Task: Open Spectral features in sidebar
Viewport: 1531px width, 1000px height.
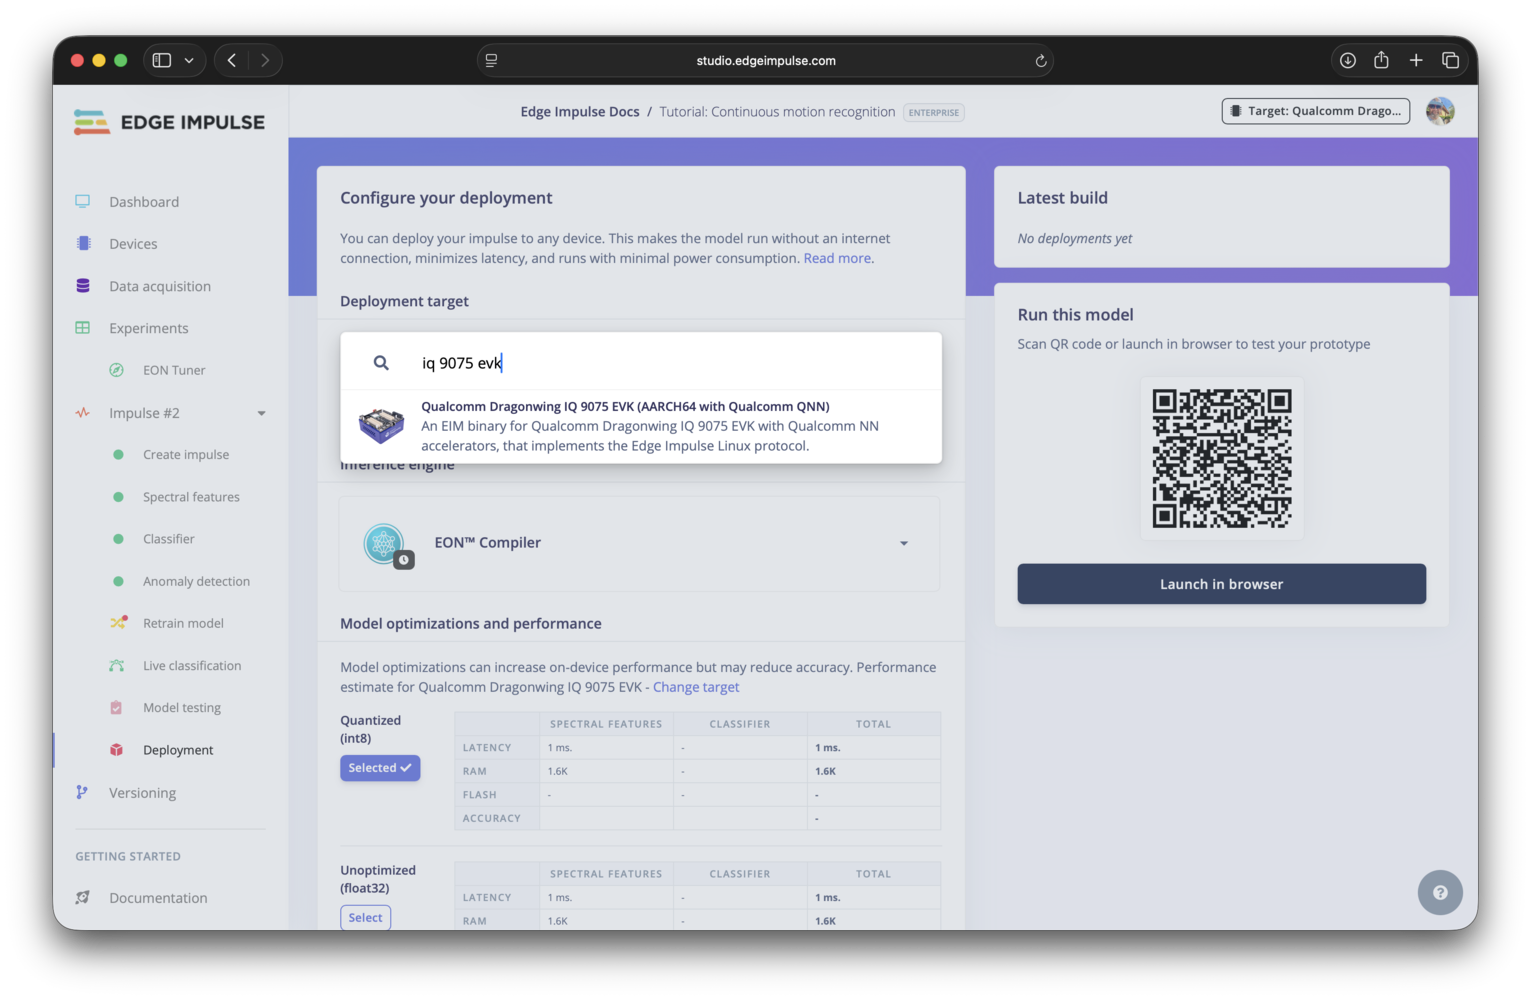Action: click(x=191, y=497)
